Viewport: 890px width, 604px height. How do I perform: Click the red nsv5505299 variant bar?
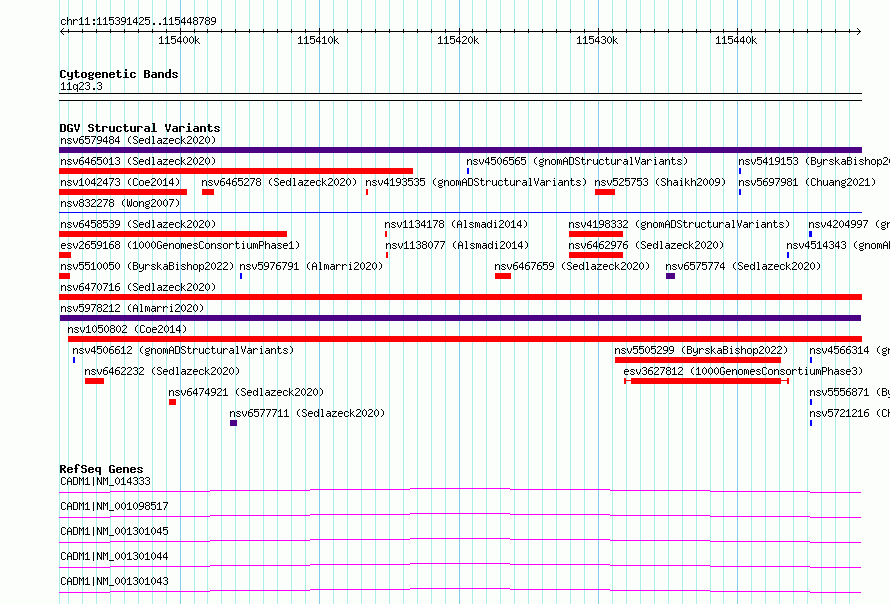click(x=698, y=360)
